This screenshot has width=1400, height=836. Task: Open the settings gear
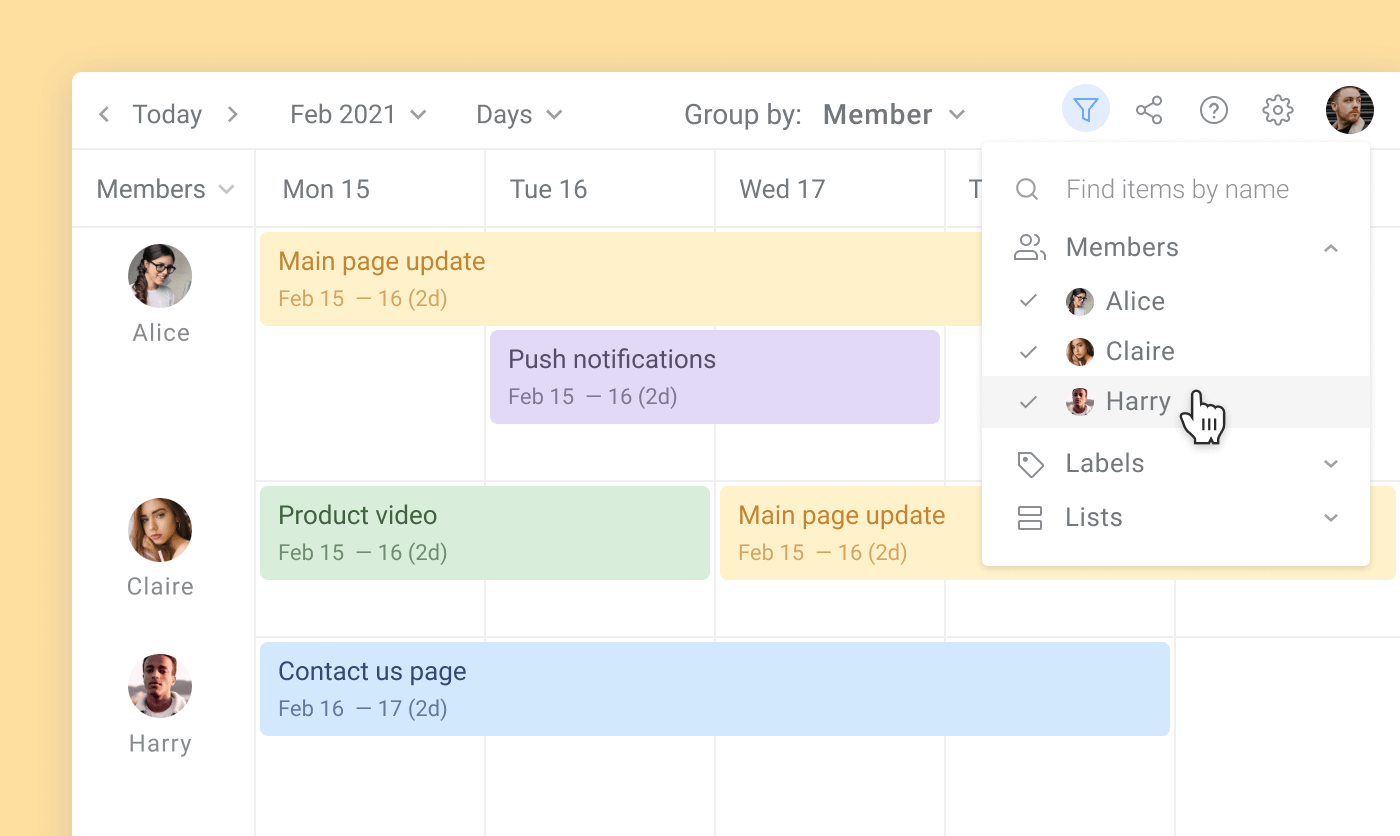tap(1277, 110)
